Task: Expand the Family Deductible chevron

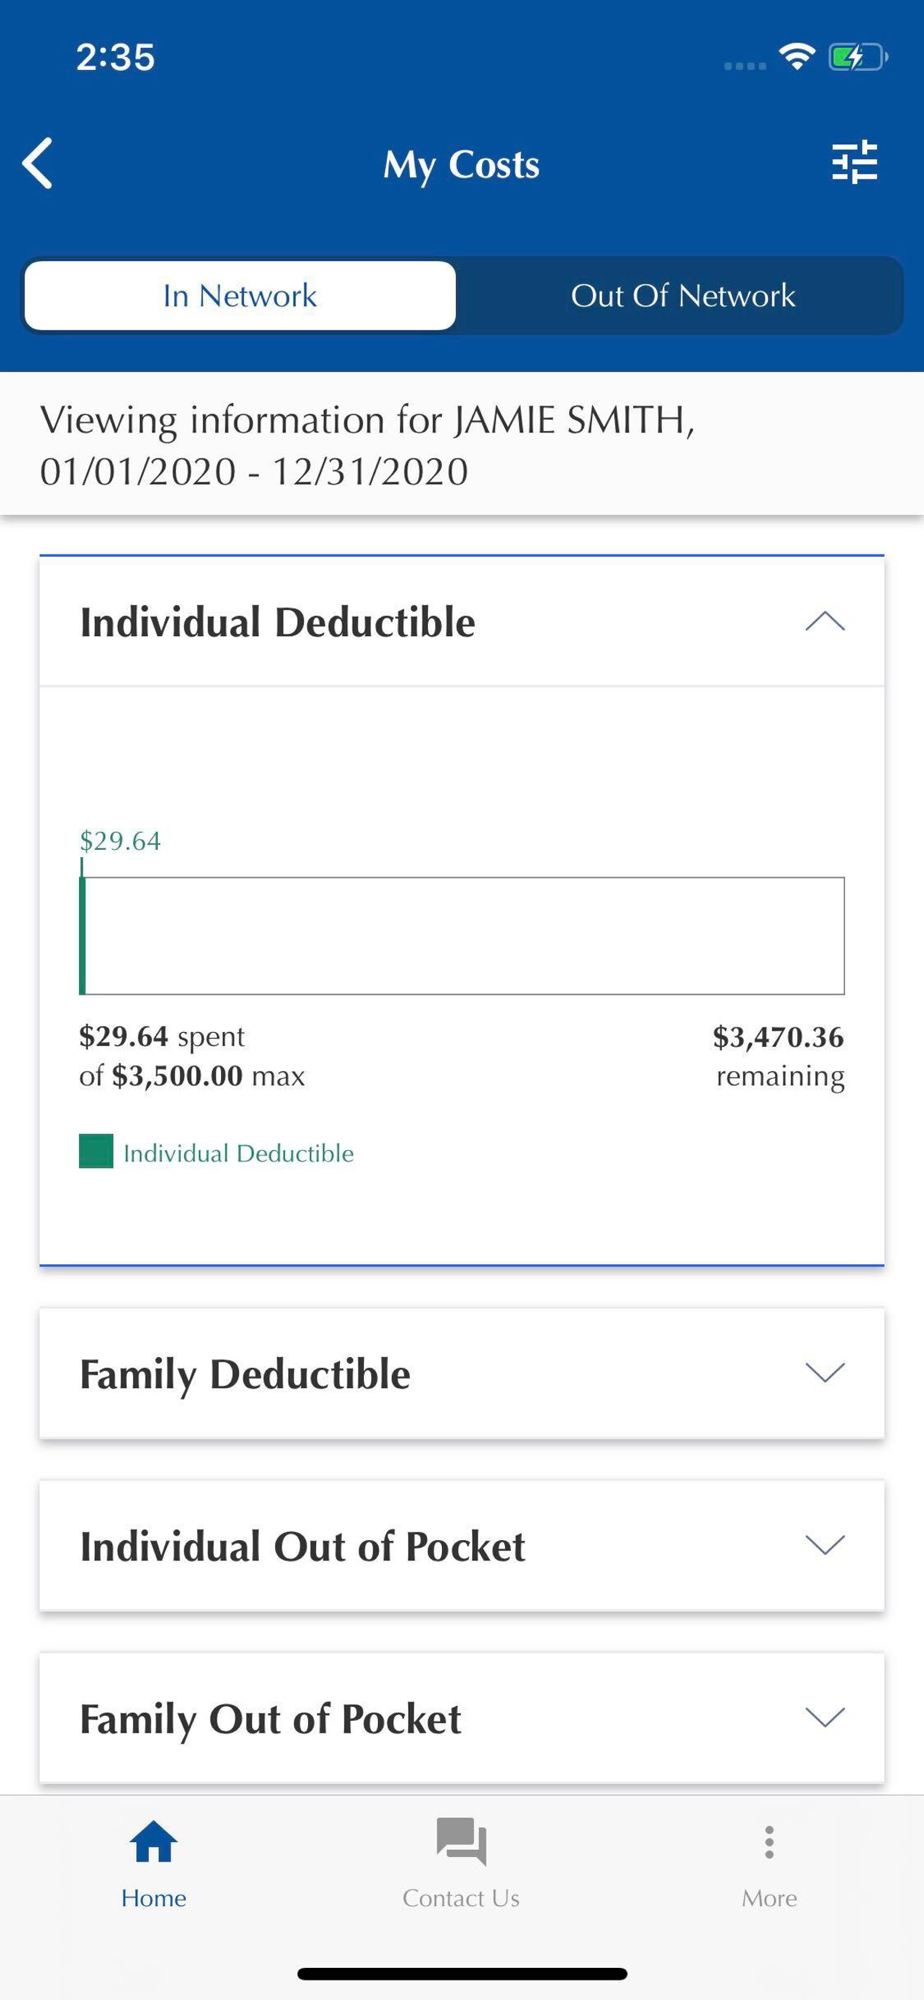Action: [825, 1372]
